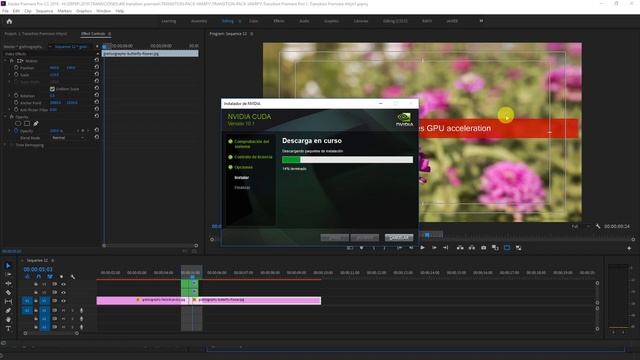Select the Track Select Forward tool

pos(8,275)
